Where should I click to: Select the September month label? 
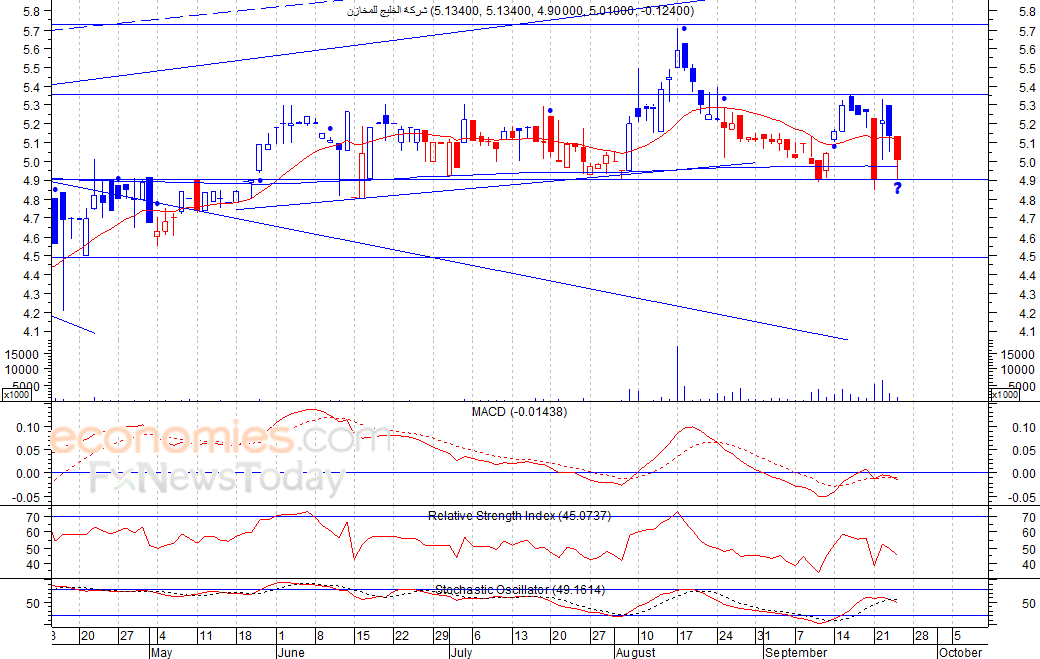pyautogui.click(x=795, y=652)
